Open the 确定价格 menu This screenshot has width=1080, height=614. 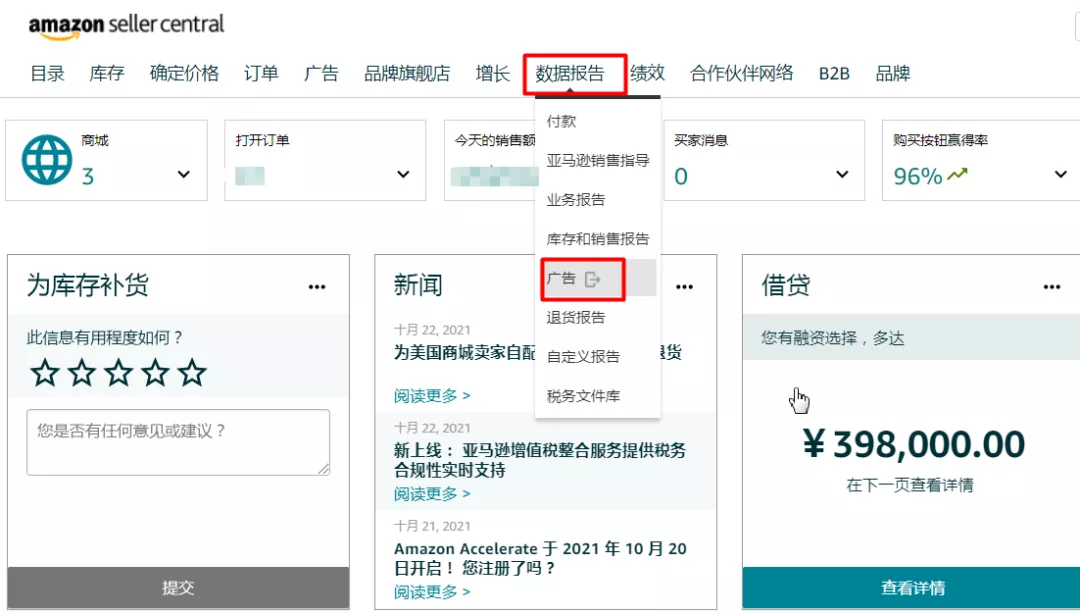[184, 73]
